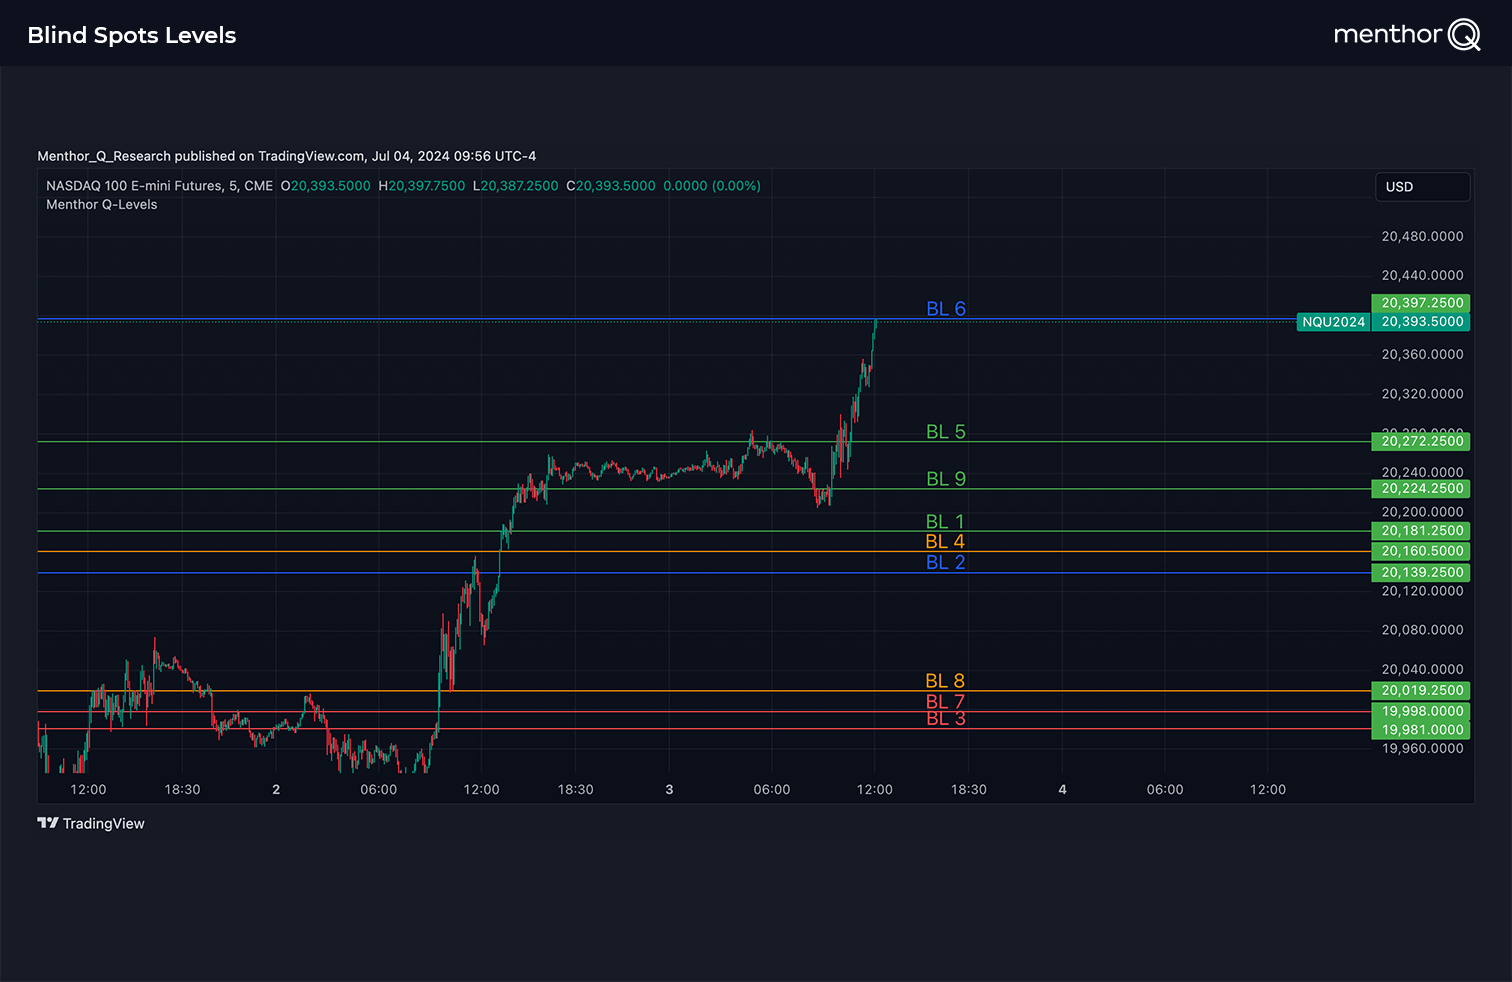This screenshot has height=982, width=1512.
Task: Click the 20,181.2500 price label
Action: pos(1421,531)
